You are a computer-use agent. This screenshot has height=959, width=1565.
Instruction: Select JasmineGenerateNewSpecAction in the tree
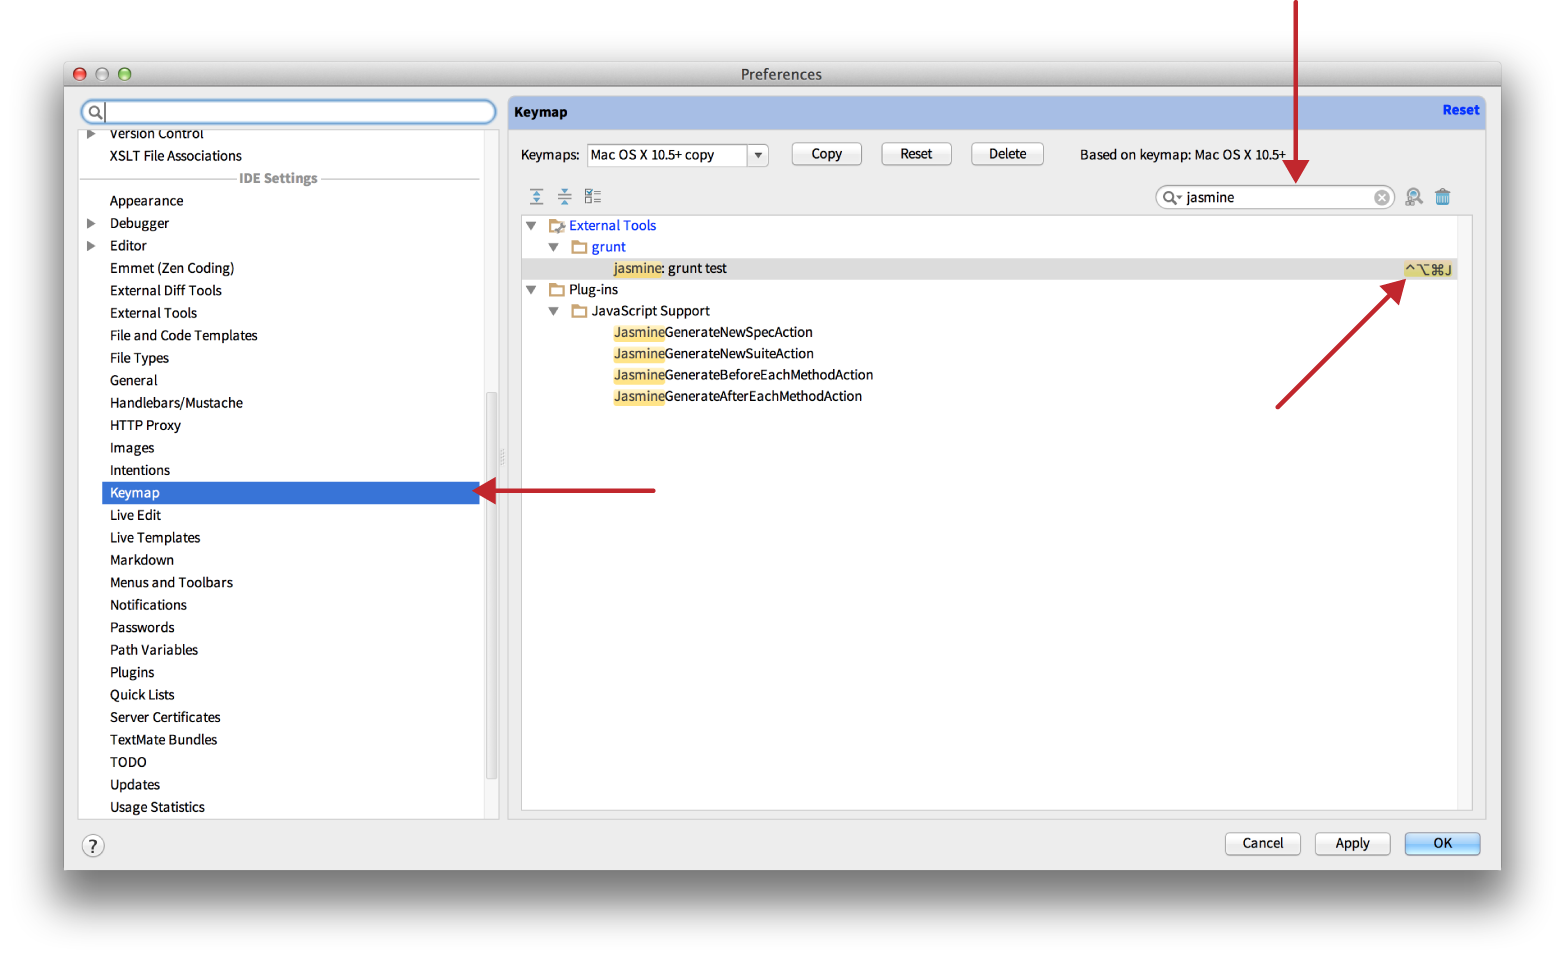(712, 333)
